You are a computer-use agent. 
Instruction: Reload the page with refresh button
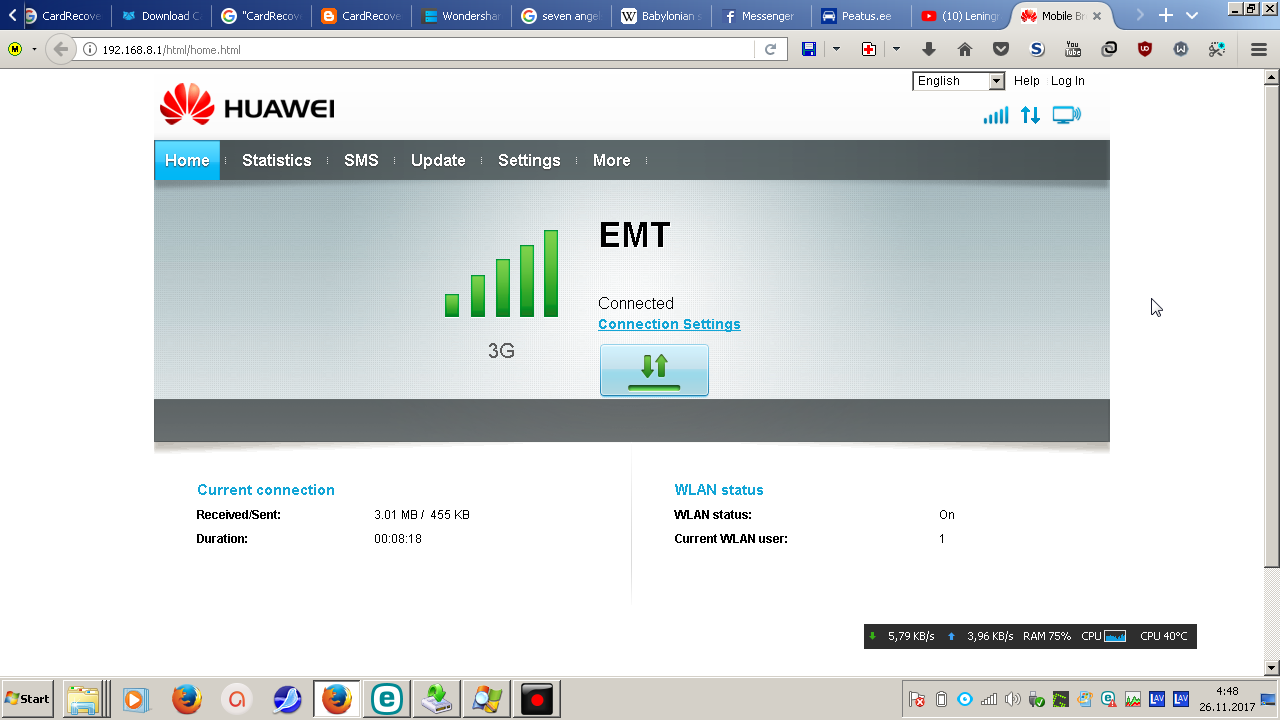coord(770,49)
